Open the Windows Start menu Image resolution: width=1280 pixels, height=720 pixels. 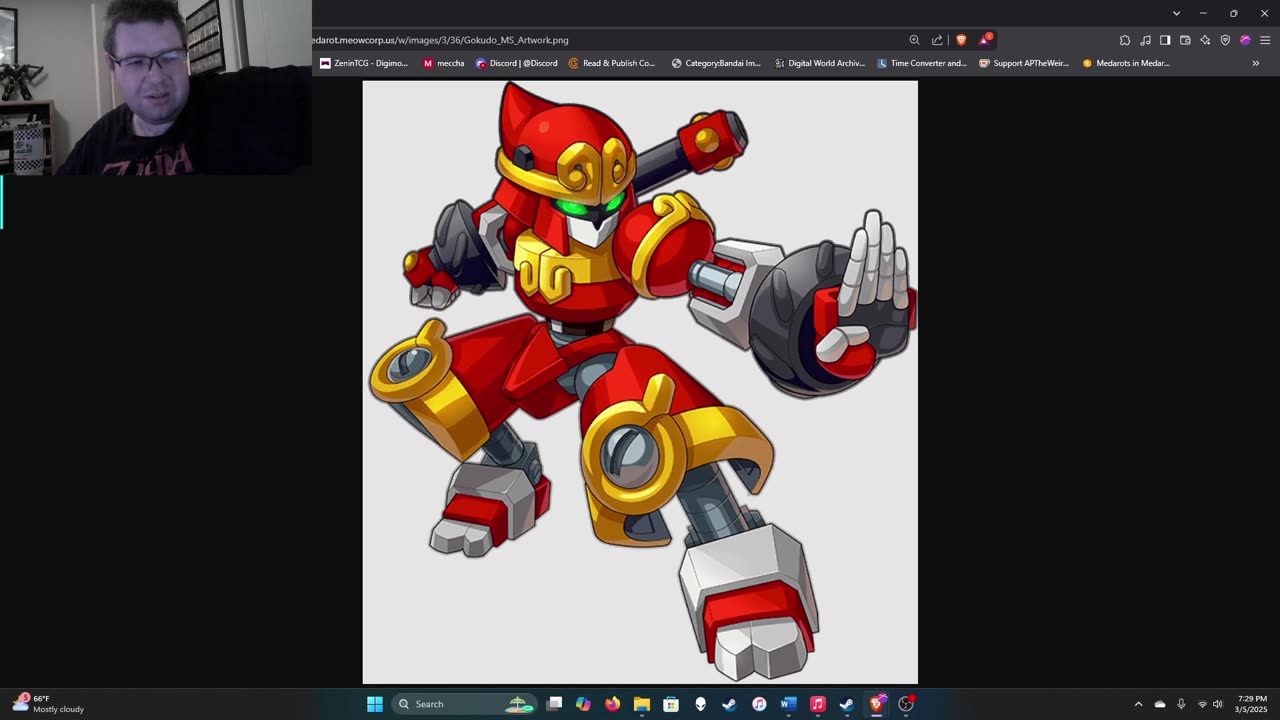click(x=375, y=704)
